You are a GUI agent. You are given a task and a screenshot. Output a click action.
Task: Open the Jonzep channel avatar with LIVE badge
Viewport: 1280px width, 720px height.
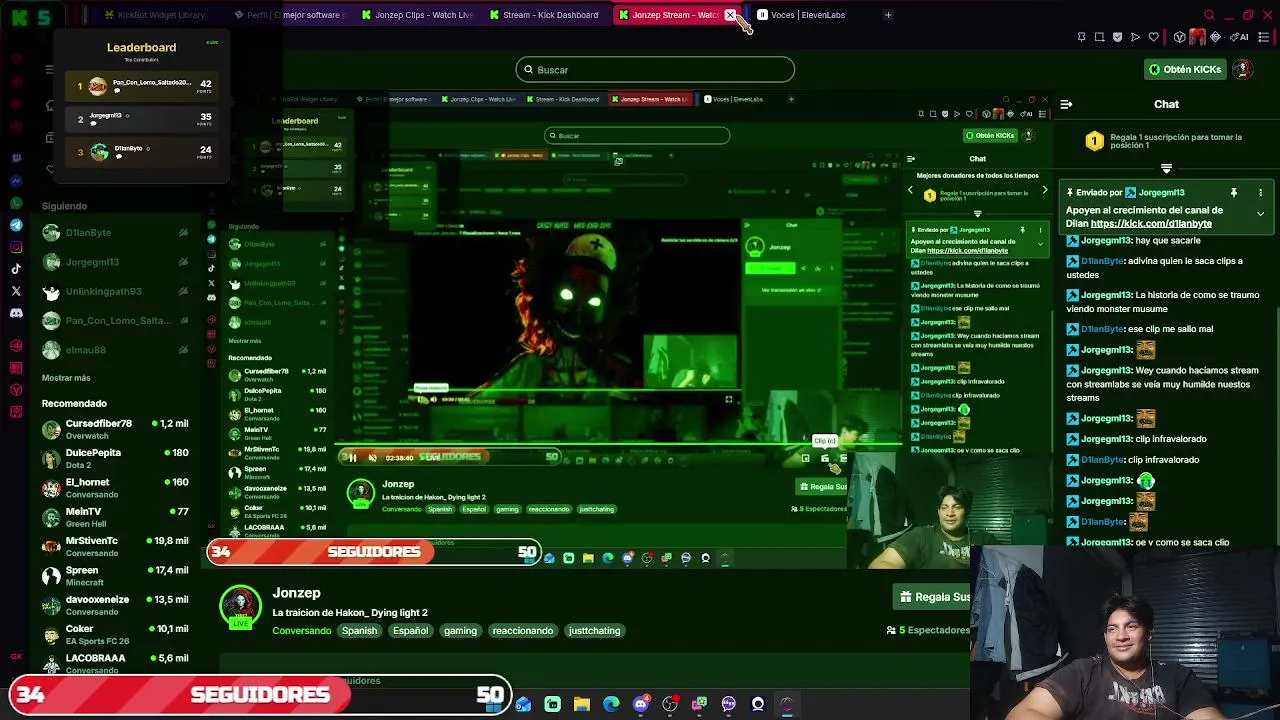[x=240, y=607]
